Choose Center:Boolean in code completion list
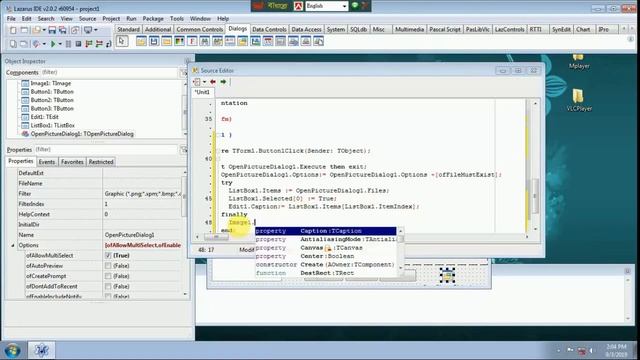 click(x=326, y=256)
